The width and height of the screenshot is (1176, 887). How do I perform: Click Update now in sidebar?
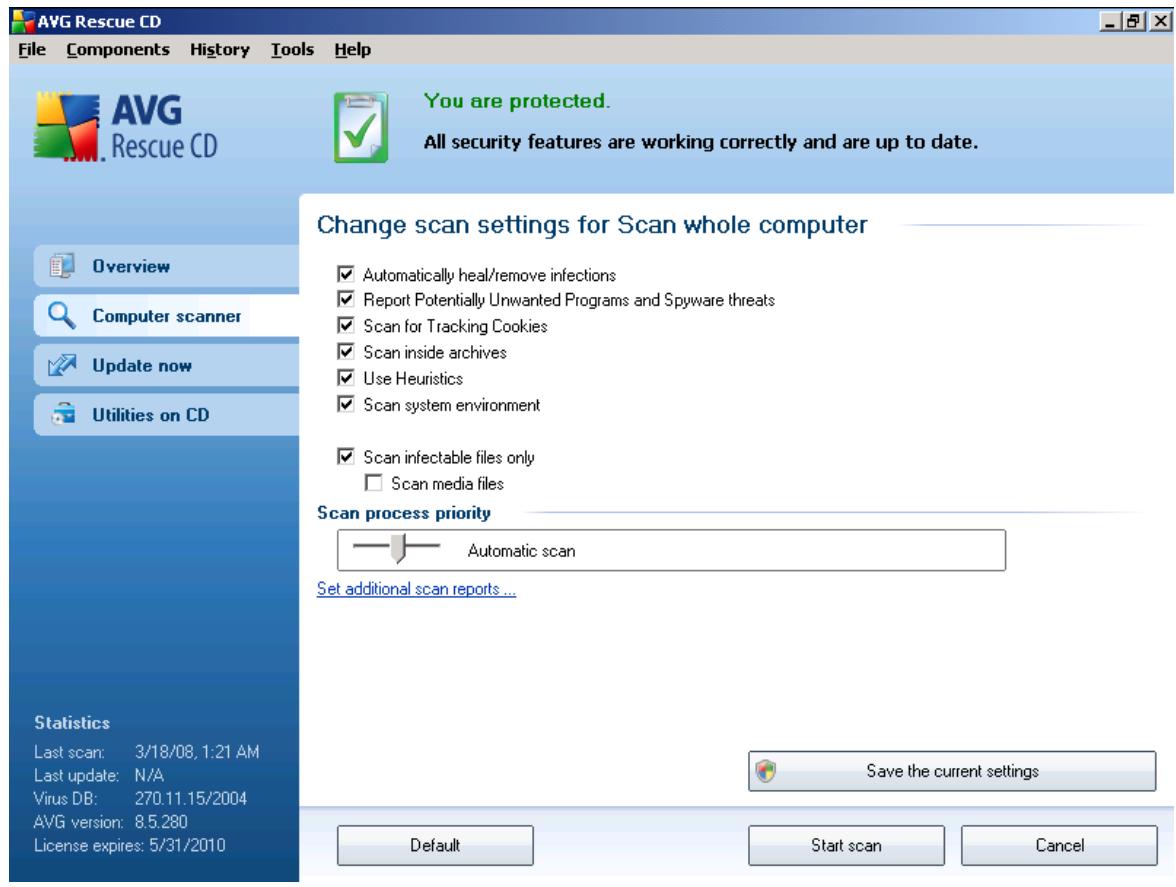[x=166, y=365]
